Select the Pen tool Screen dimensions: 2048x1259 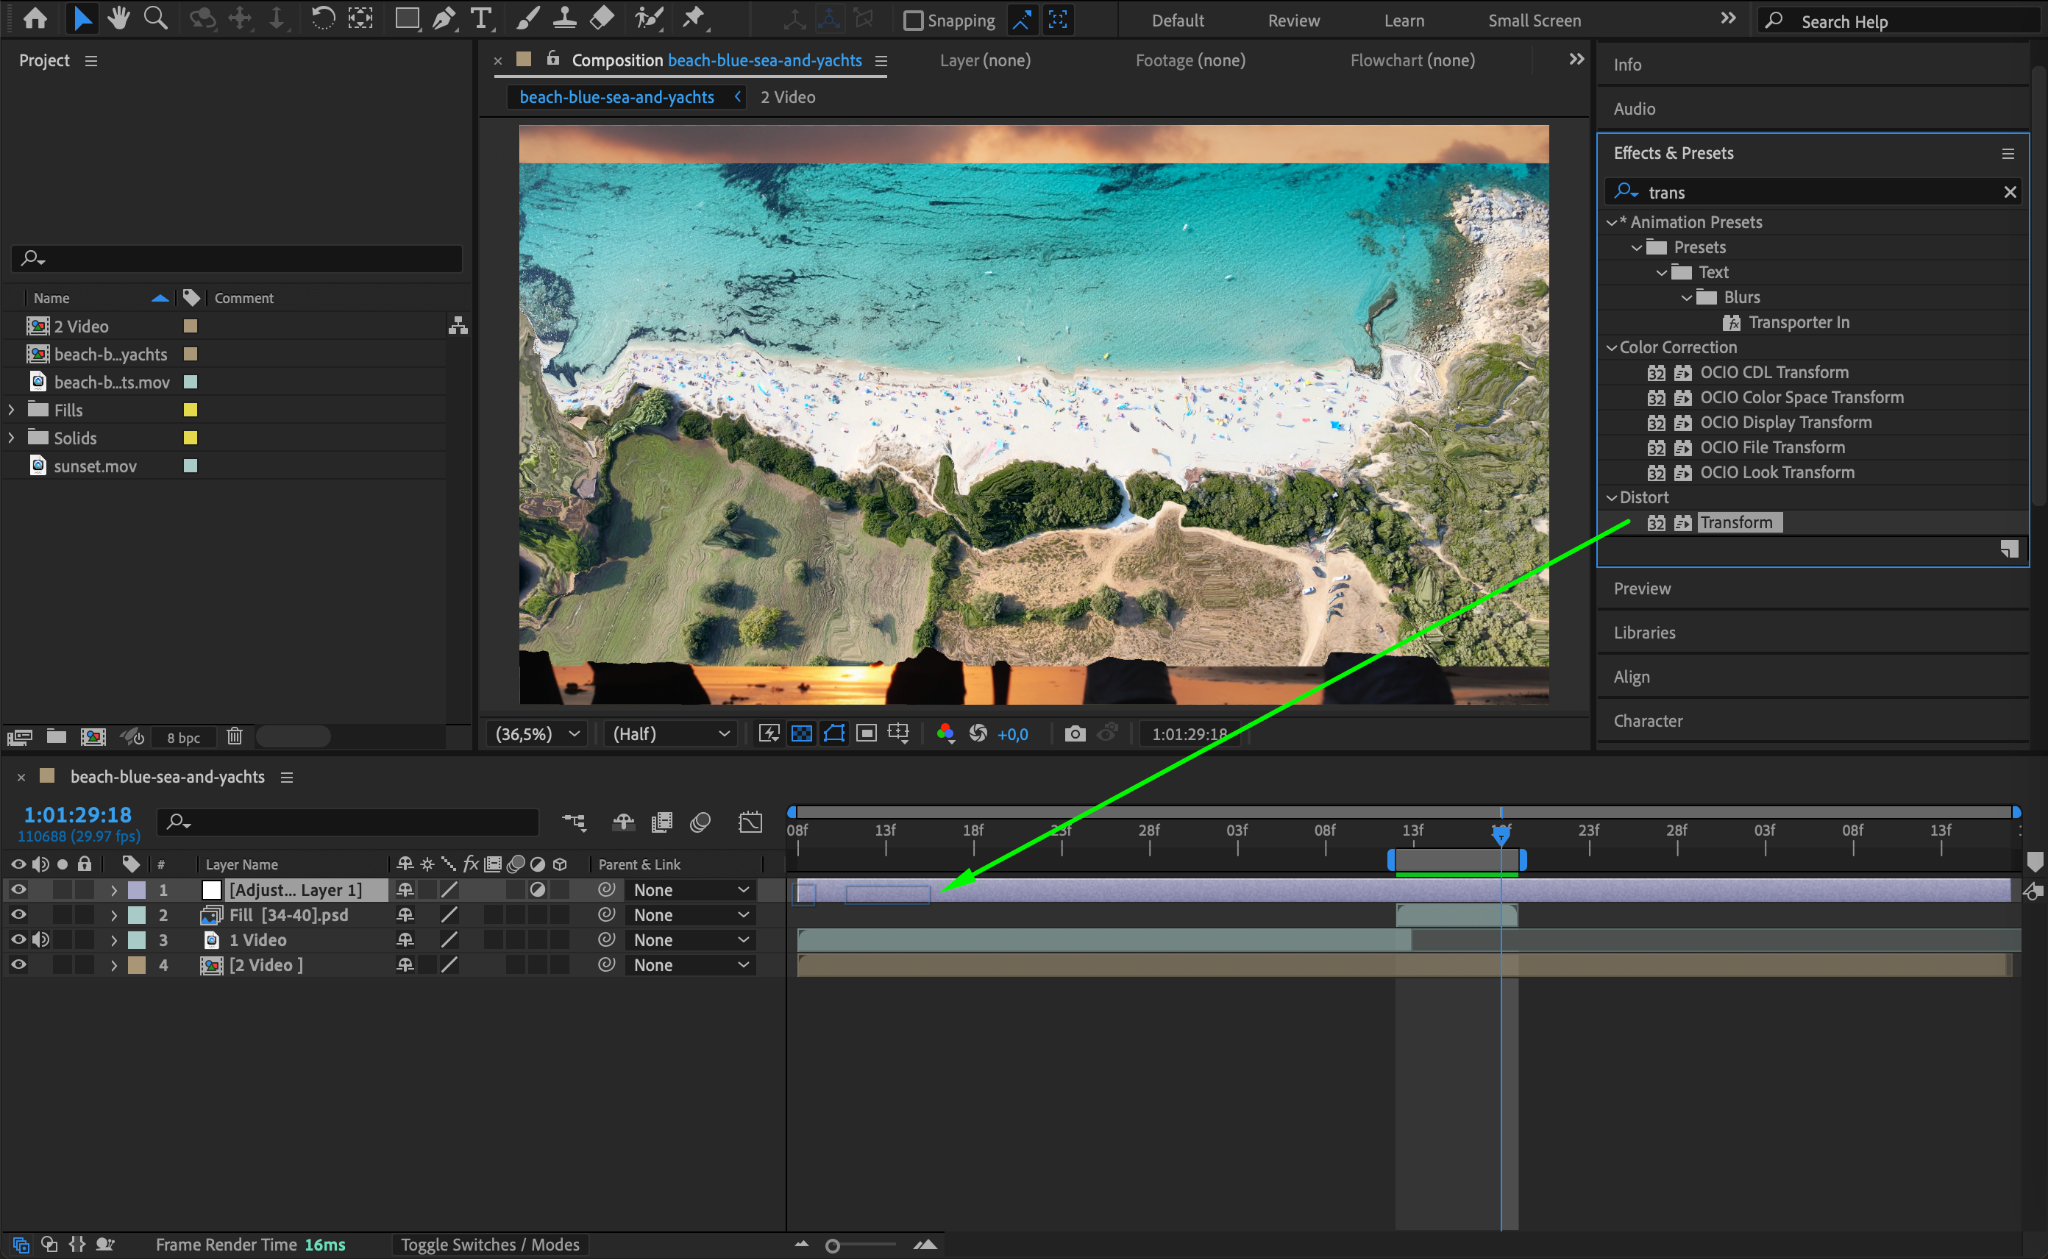(x=443, y=18)
